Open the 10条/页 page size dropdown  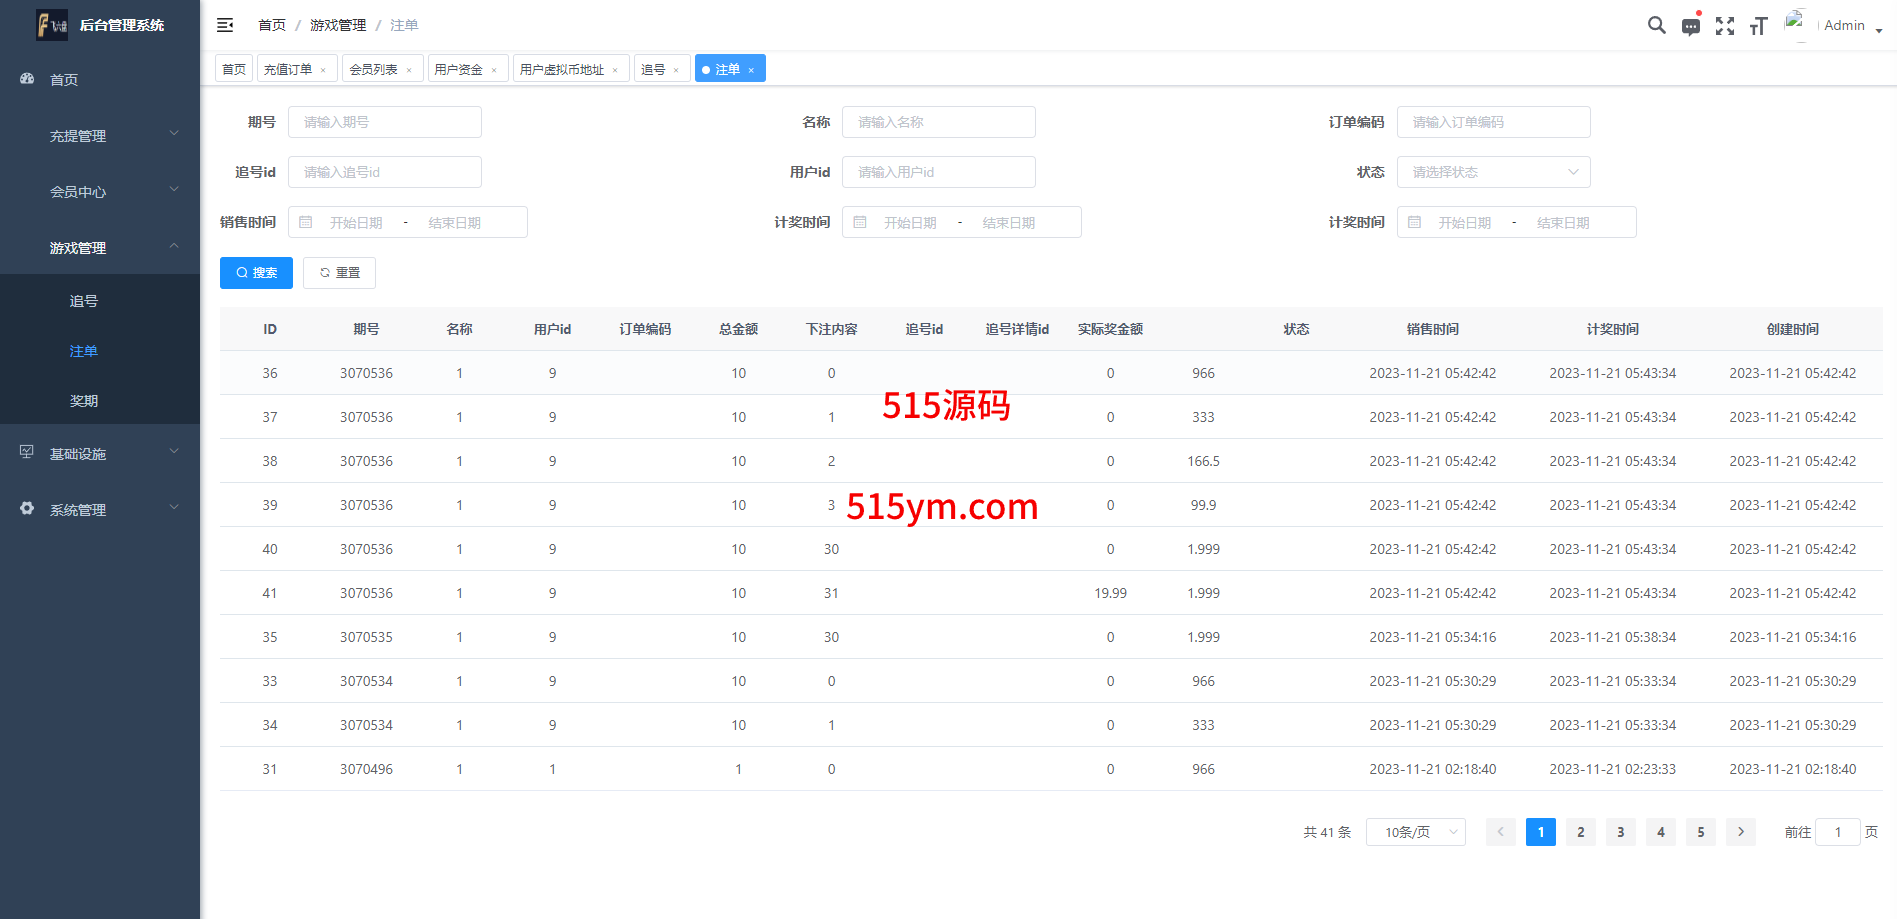click(x=1415, y=832)
